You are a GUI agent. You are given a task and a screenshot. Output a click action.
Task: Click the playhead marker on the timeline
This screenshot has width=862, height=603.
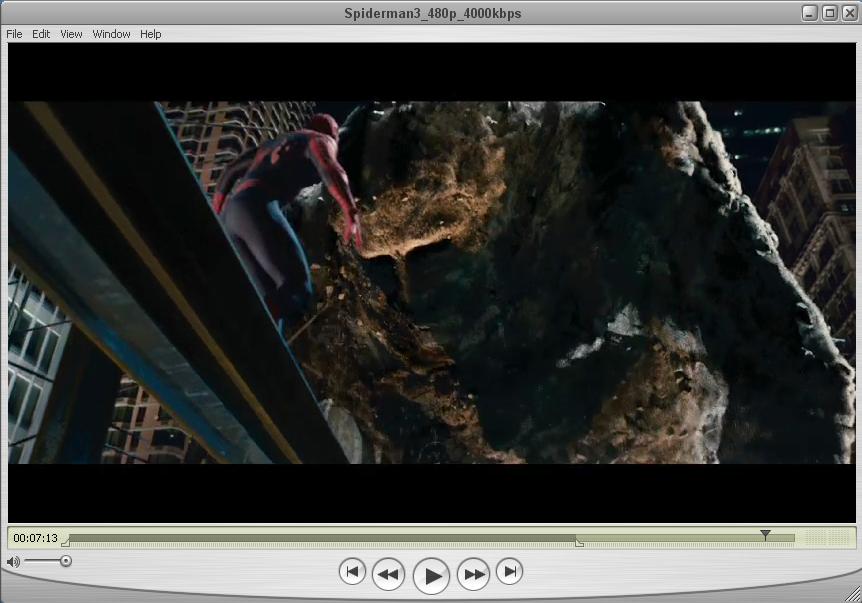point(765,535)
